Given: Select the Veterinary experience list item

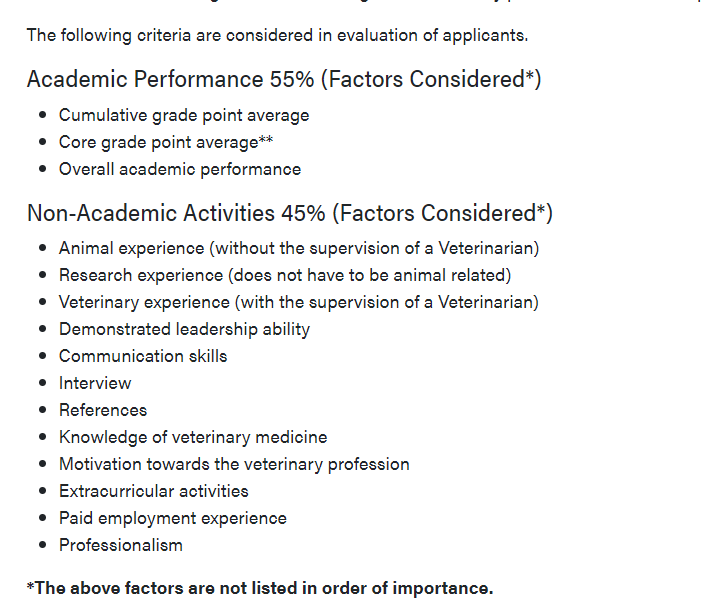Looking at the screenshot, I should click(x=299, y=302).
